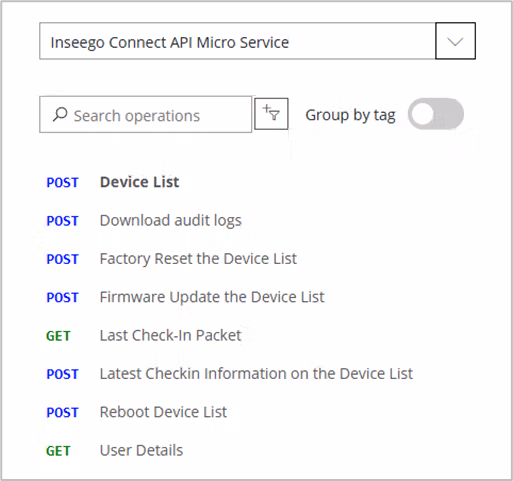This screenshot has height=481, width=513.
Task: Click the POST badge beside Device List
Action: coord(62,182)
